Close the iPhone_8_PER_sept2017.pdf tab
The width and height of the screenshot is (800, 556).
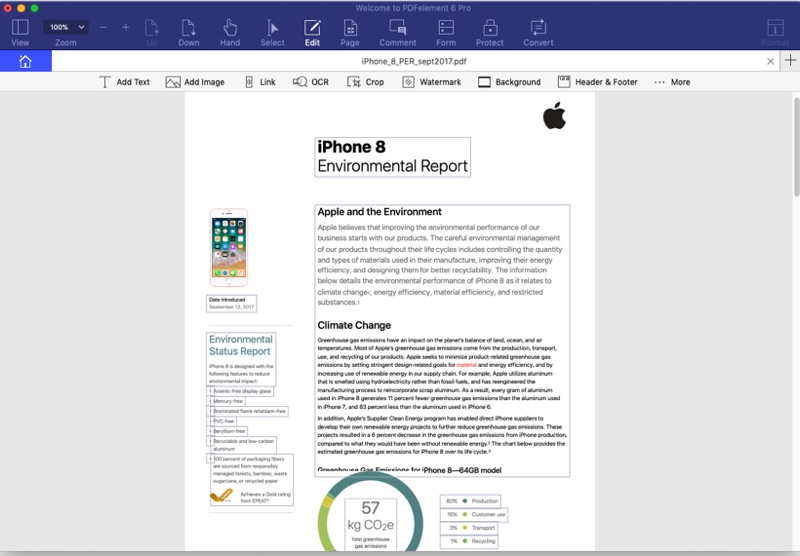770,61
